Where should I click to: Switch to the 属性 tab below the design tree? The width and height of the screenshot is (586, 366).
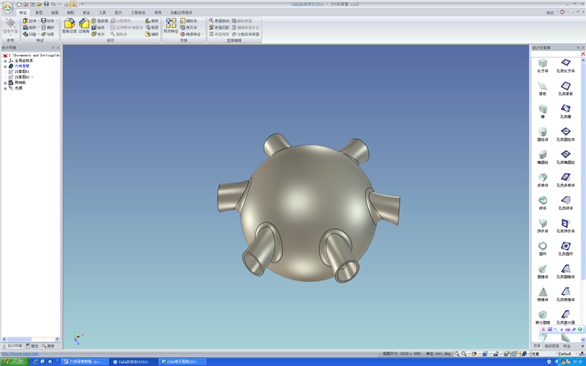point(32,346)
